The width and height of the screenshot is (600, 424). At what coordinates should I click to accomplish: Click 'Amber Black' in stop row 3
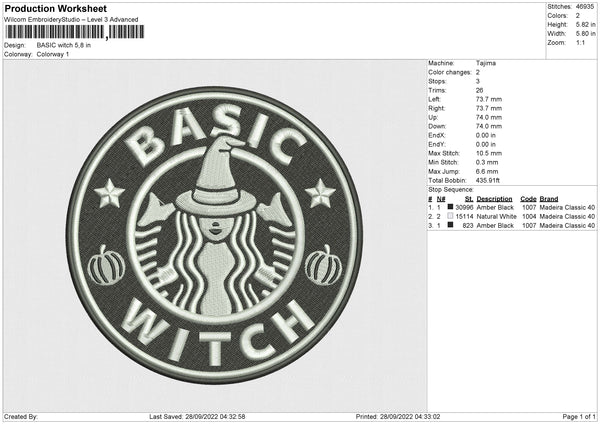click(x=495, y=226)
